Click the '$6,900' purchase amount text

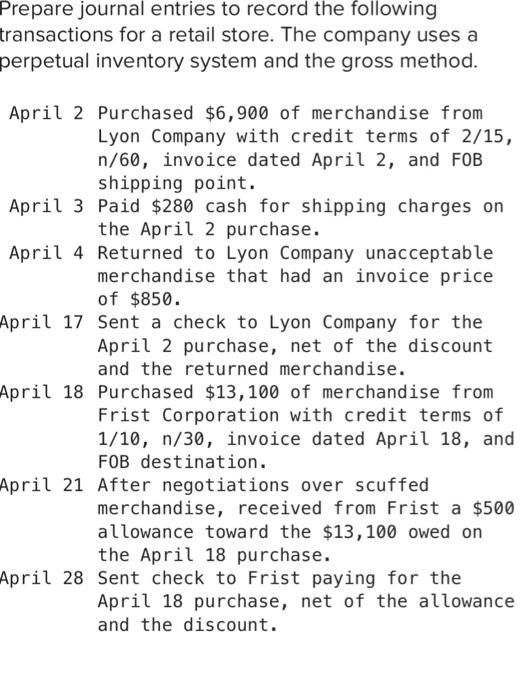coord(237,113)
